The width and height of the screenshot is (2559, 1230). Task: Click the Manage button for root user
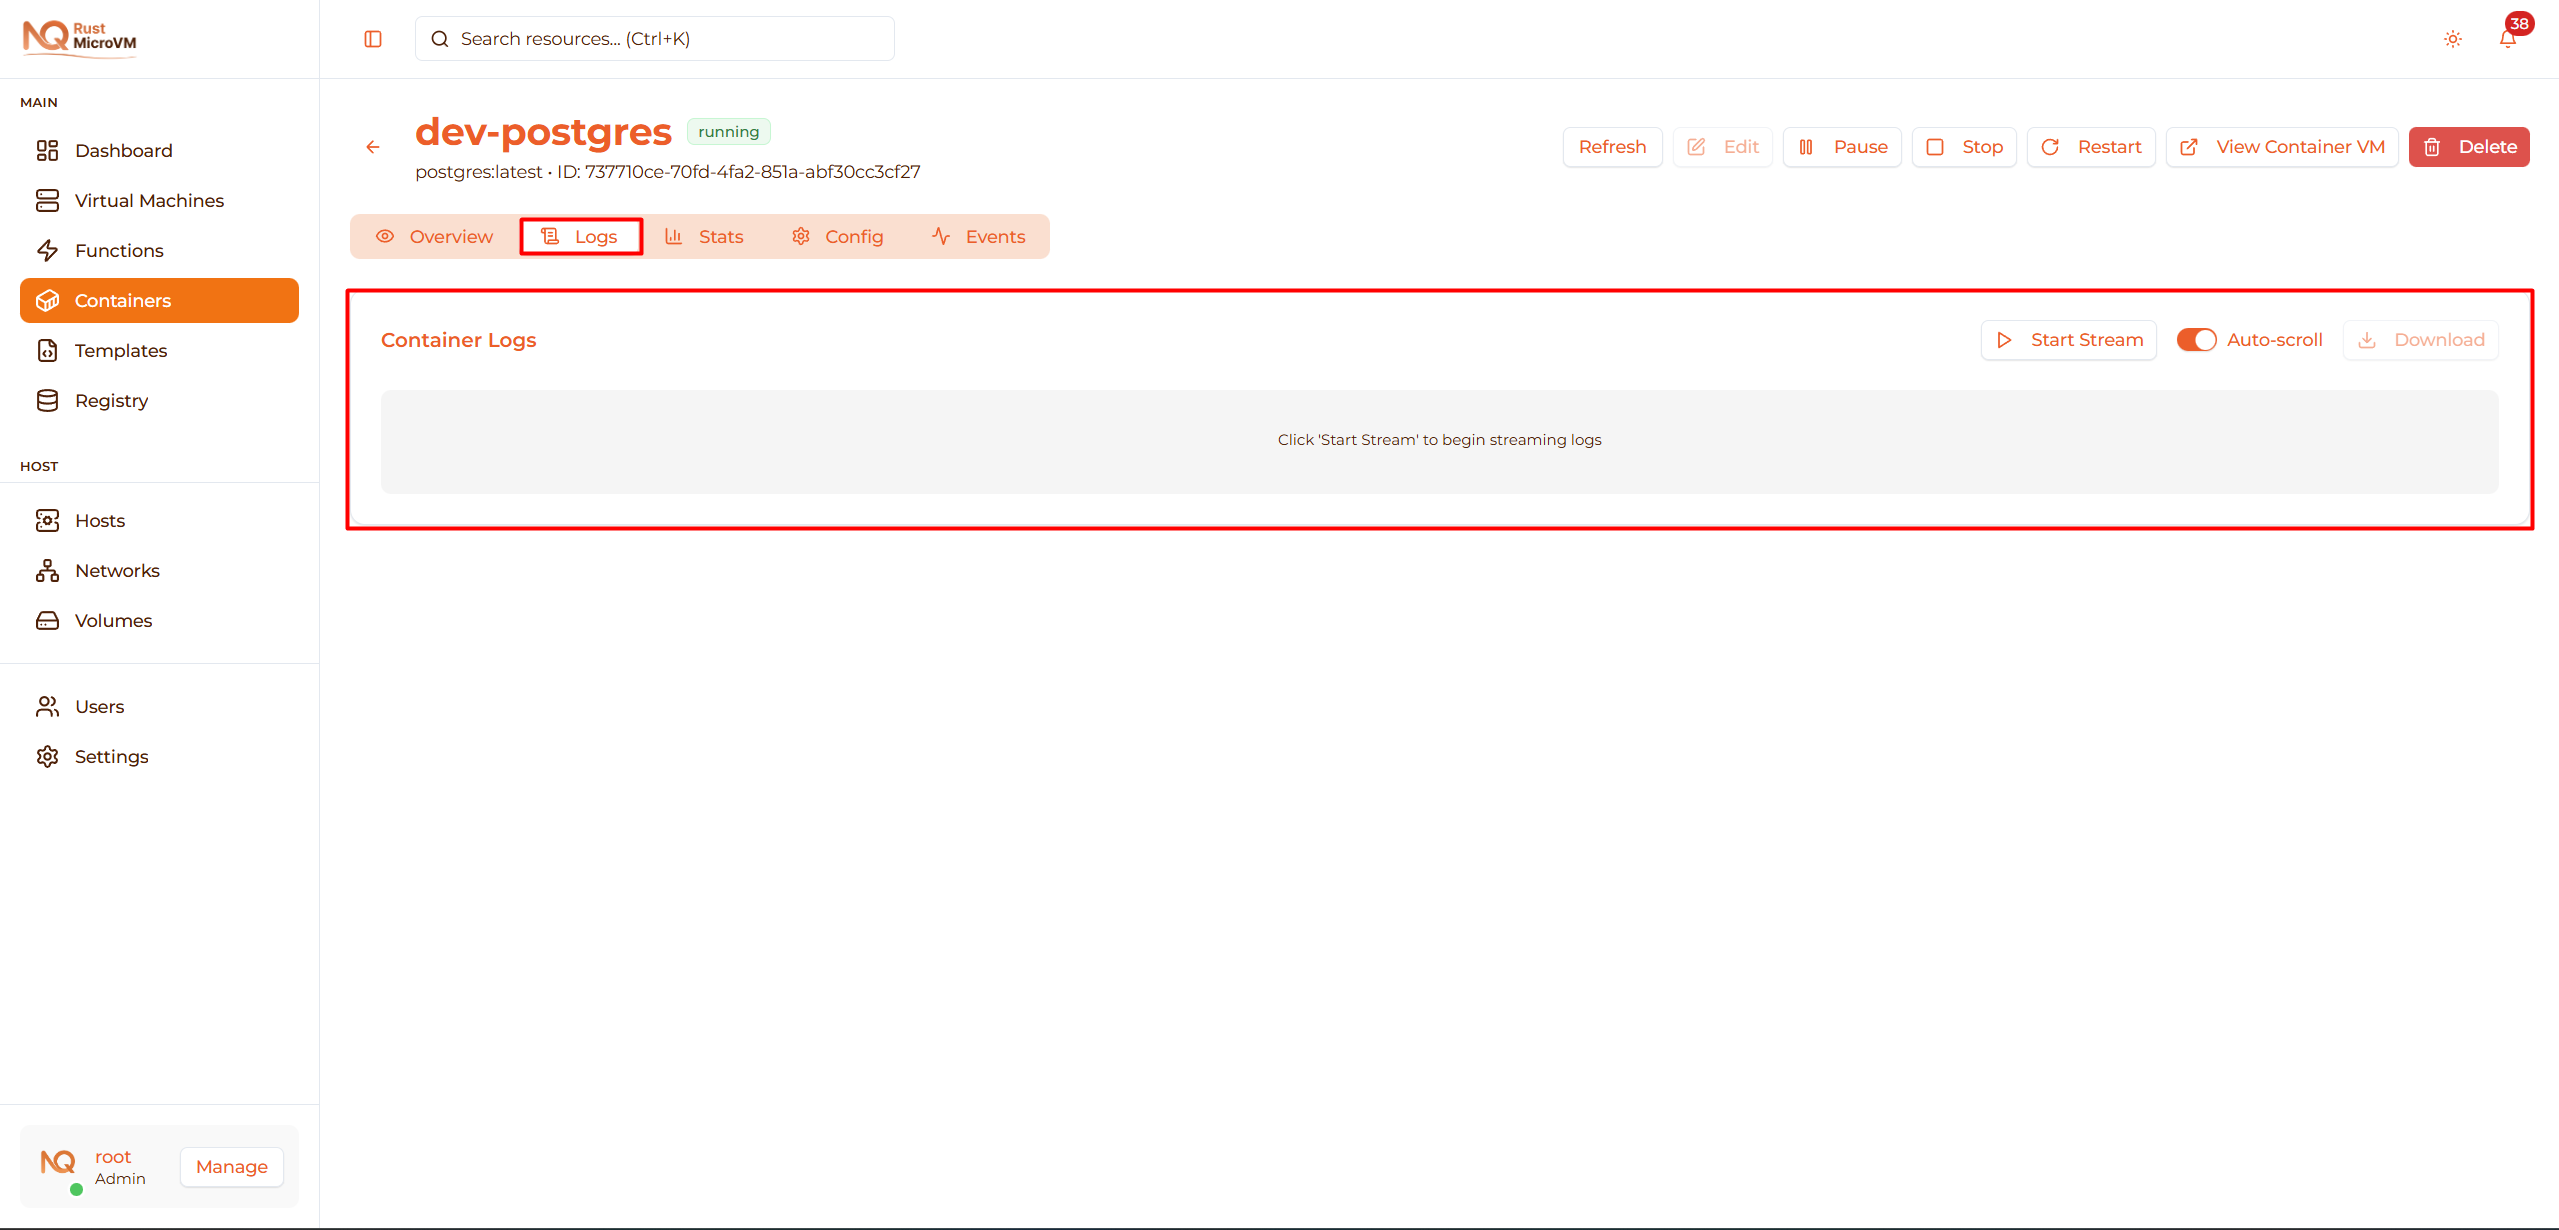(x=230, y=1166)
